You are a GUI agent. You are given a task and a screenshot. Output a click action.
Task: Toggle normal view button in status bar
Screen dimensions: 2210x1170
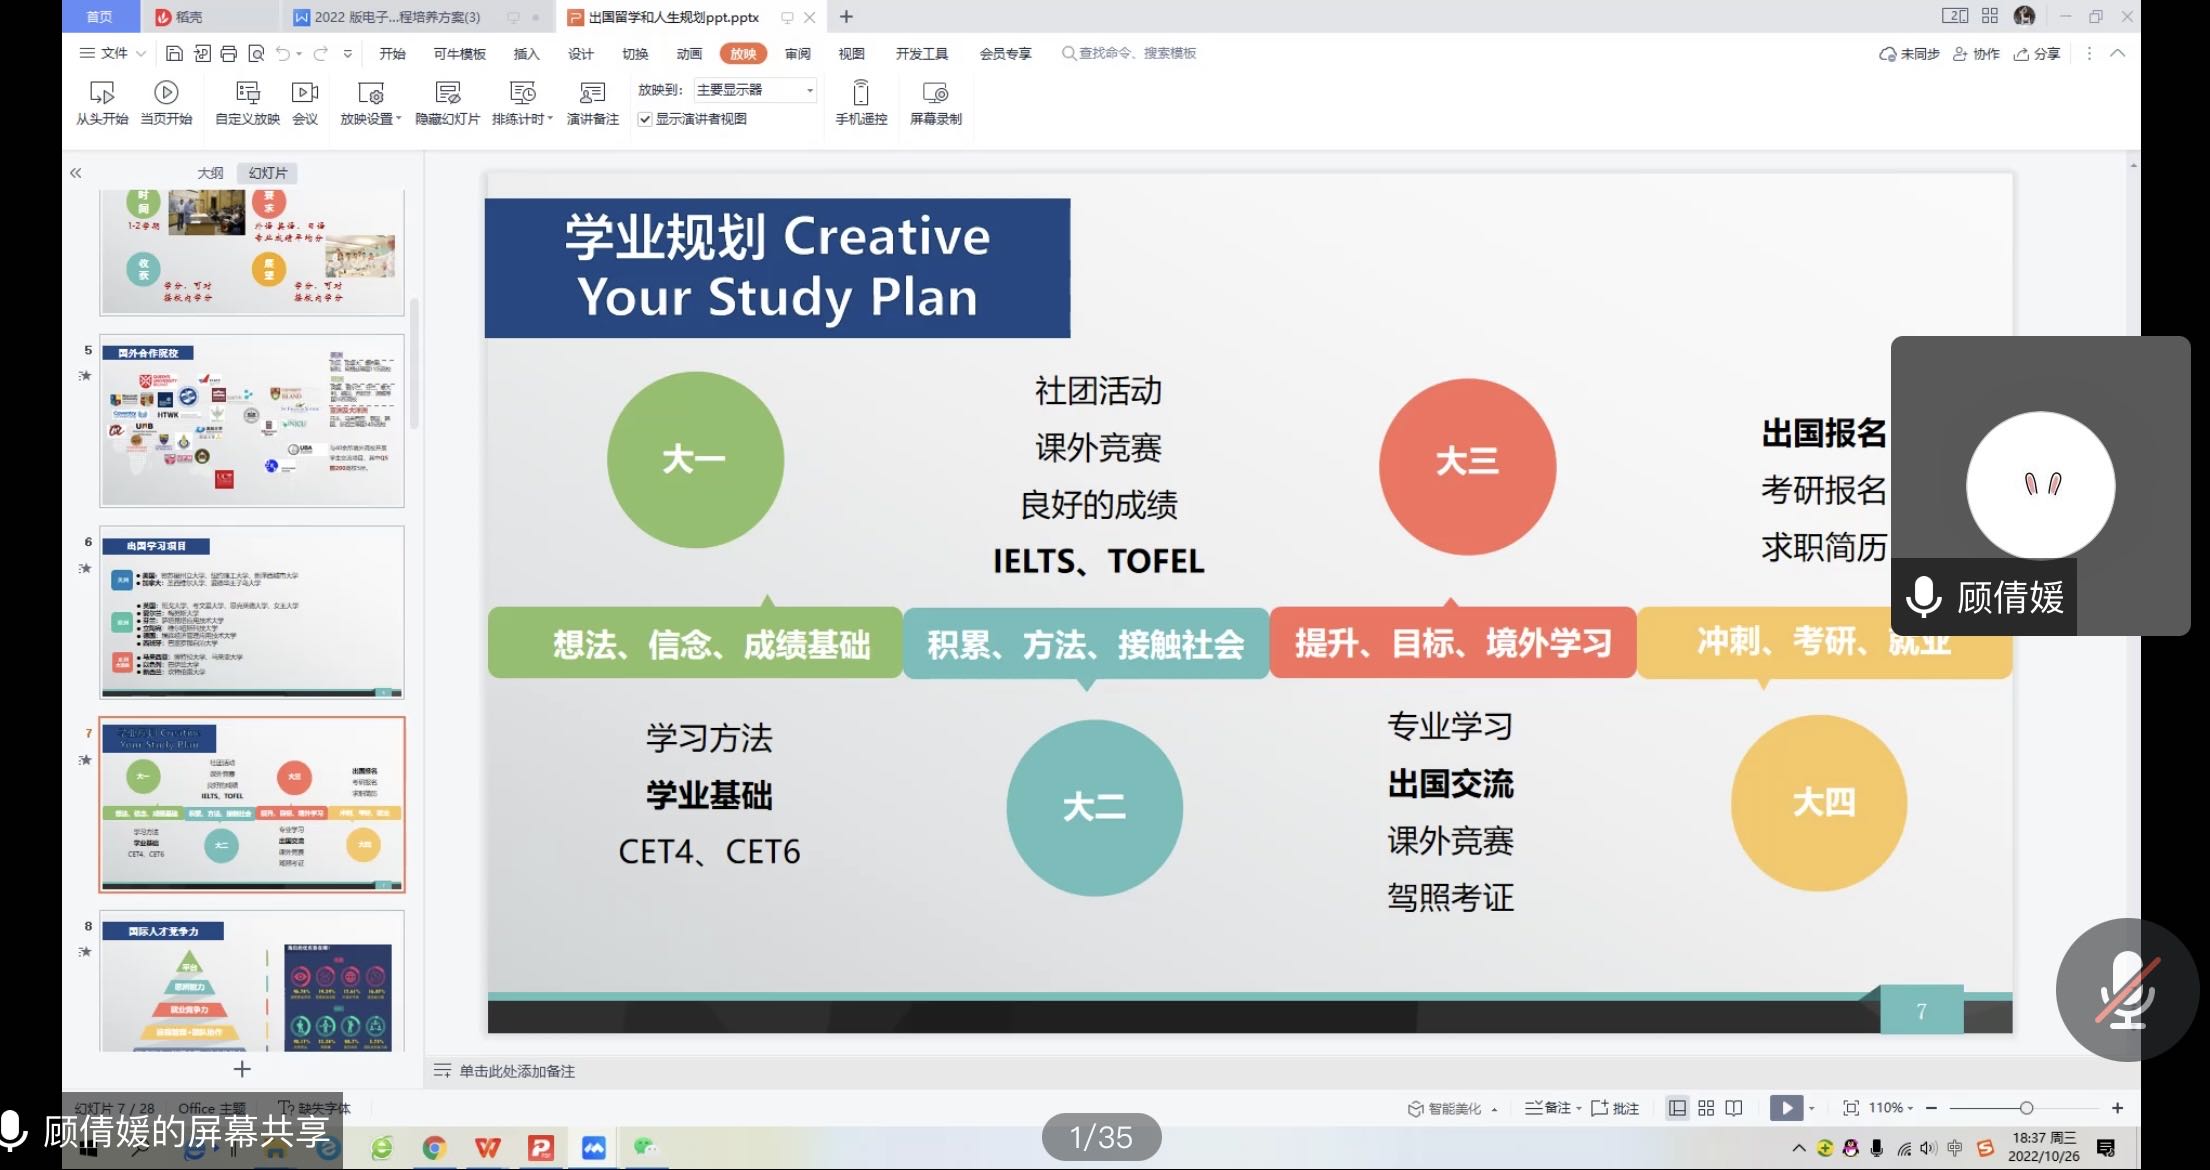pos(1677,1108)
